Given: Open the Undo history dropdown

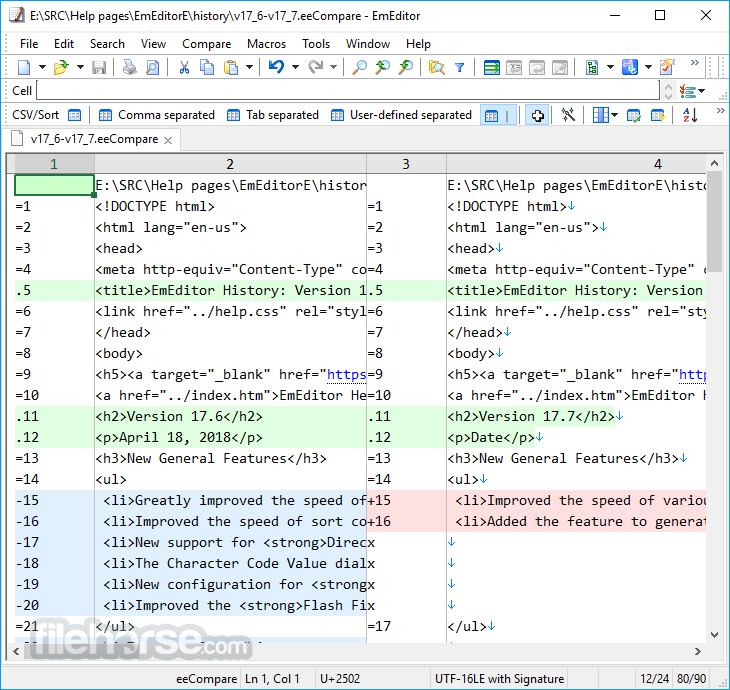Looking at the screenshot, I should (295, 68).
